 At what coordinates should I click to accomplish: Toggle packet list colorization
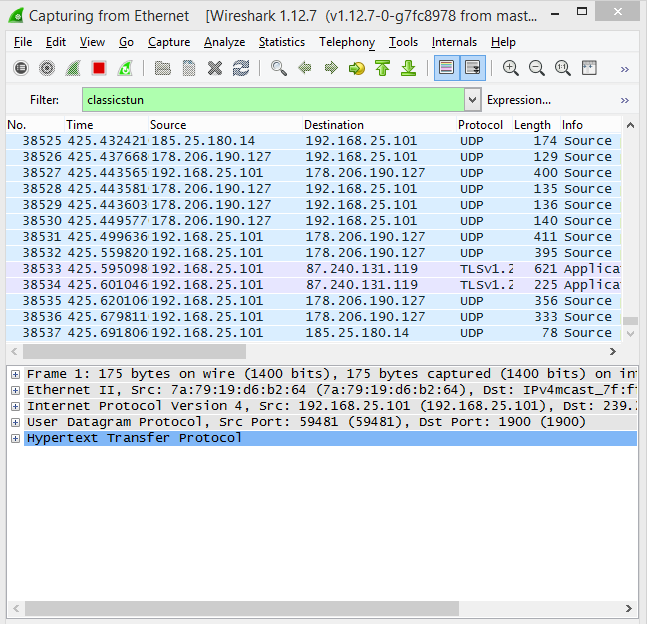pos(446,68)
